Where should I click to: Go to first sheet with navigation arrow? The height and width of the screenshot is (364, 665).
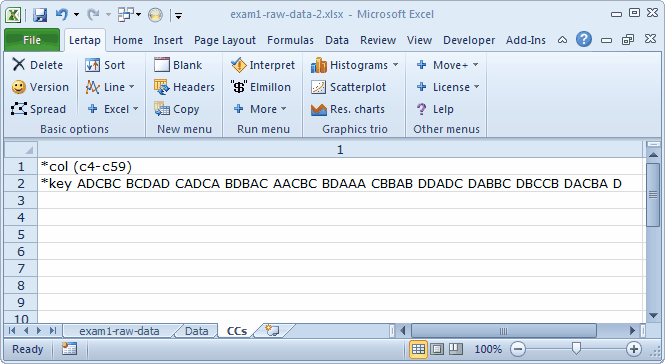[12, 330]
